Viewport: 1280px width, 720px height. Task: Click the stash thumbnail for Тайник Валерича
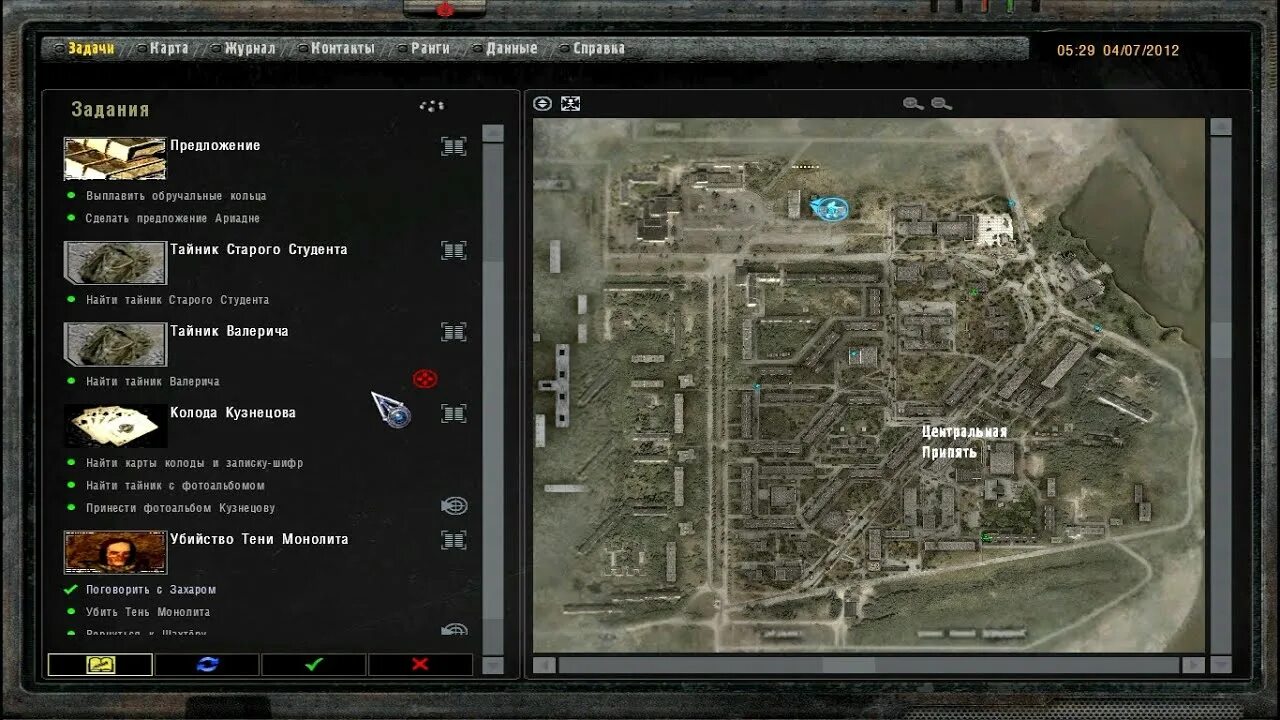(115, 344)
